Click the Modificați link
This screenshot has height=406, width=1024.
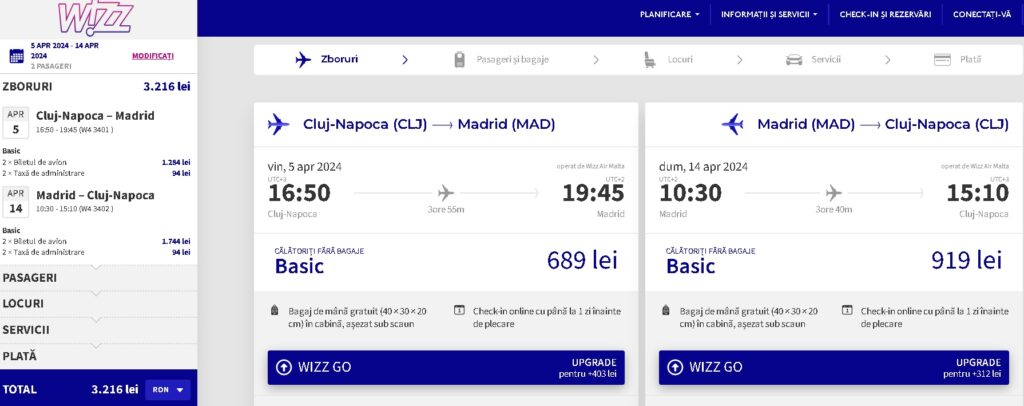click(153, 56)
